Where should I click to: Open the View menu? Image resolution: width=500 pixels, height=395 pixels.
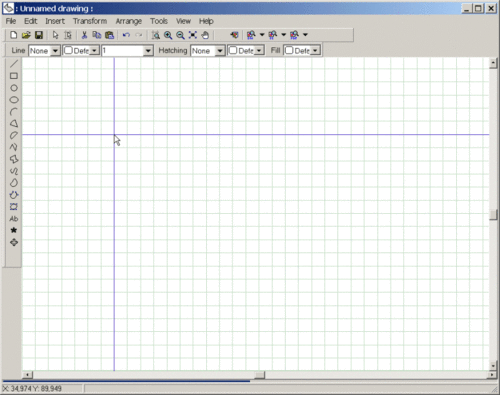point(183,21)
